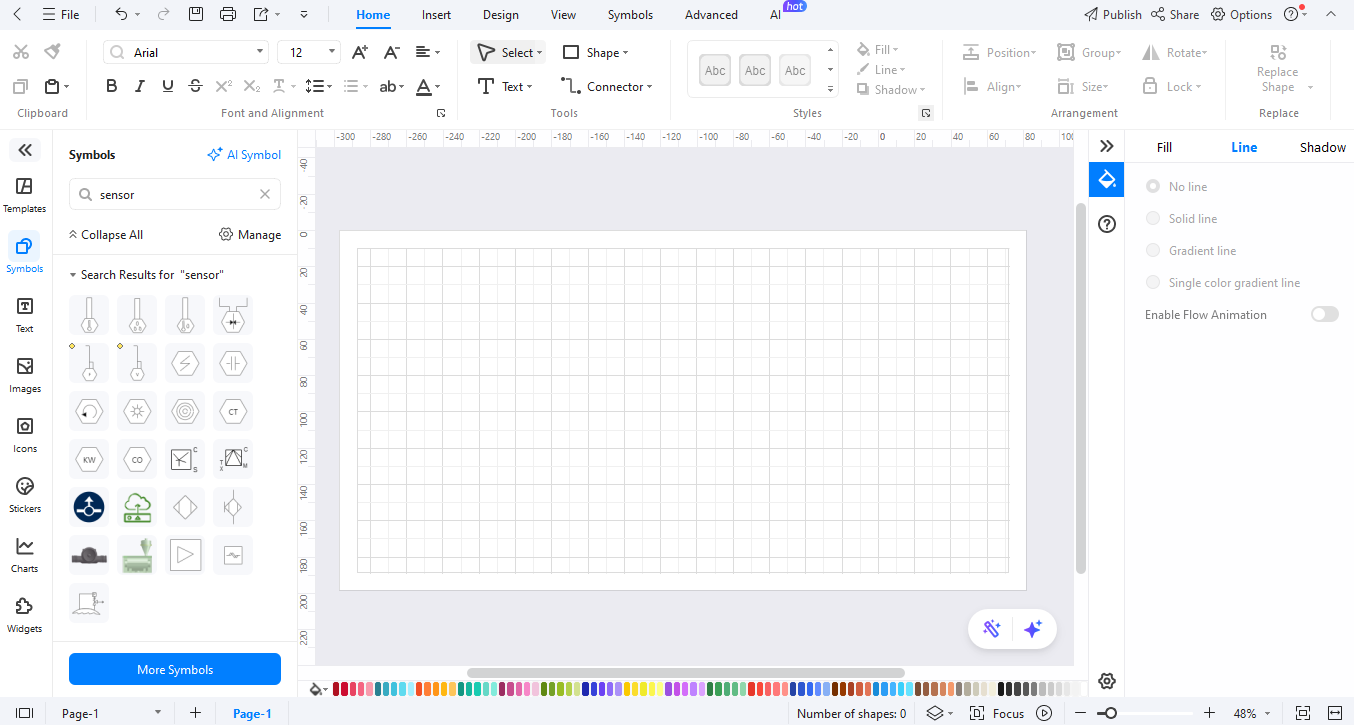Switch to the Design ribbon tab

point(500,15)
